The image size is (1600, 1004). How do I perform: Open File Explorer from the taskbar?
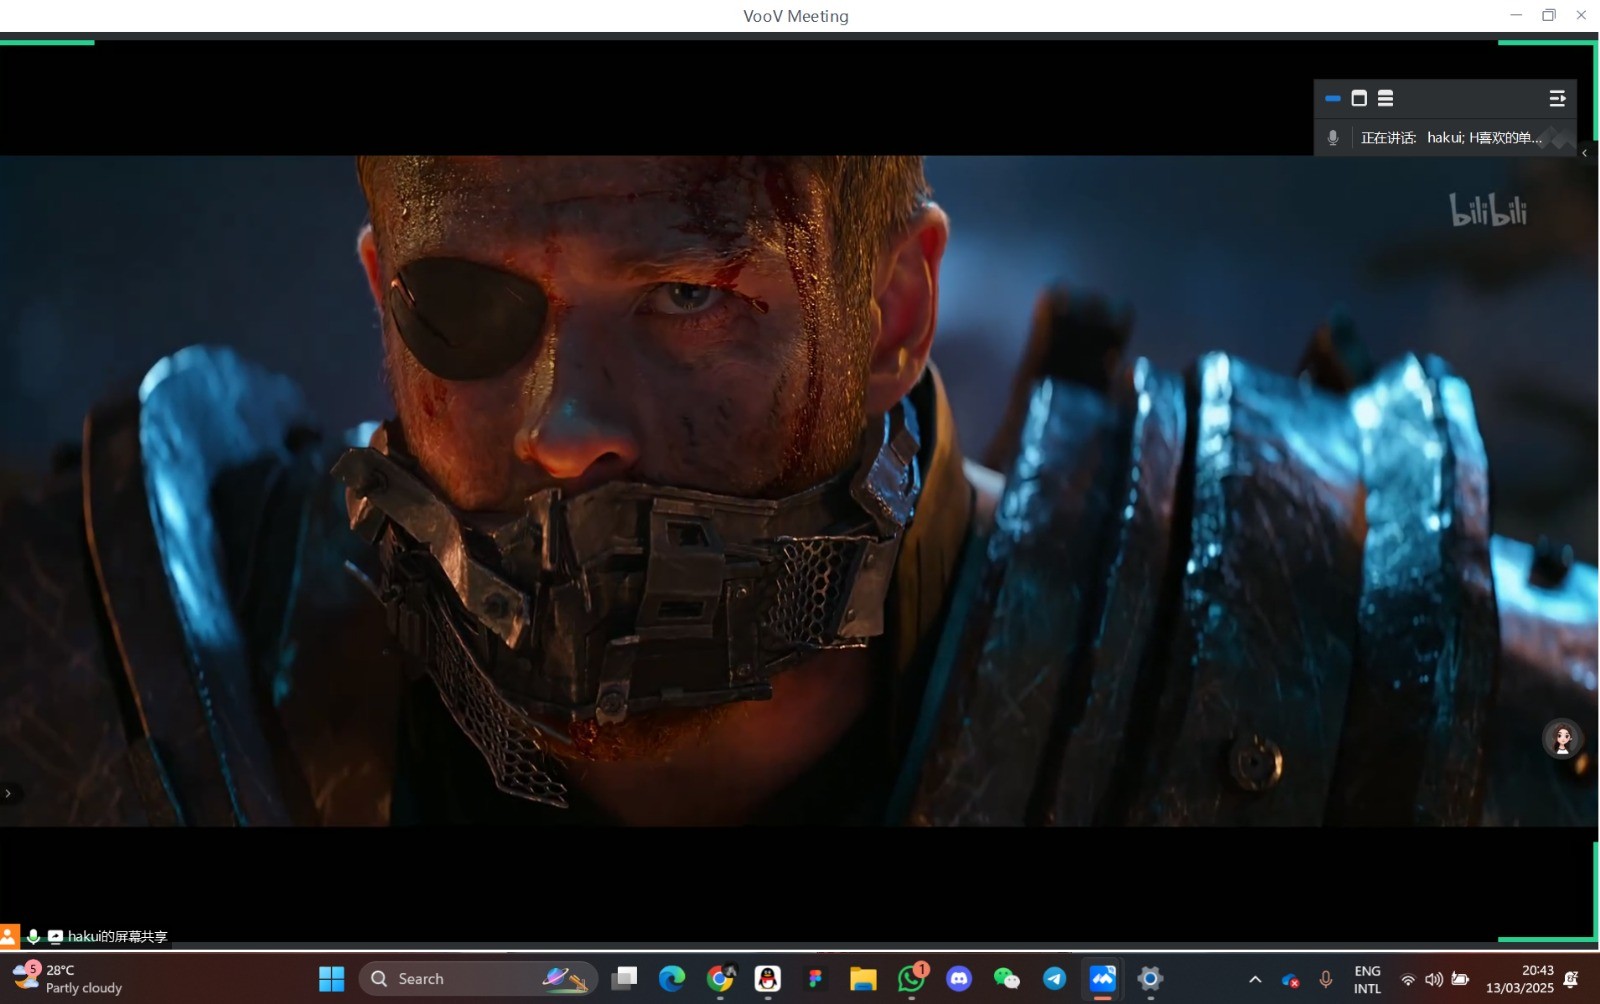click(x=863, y=978)
